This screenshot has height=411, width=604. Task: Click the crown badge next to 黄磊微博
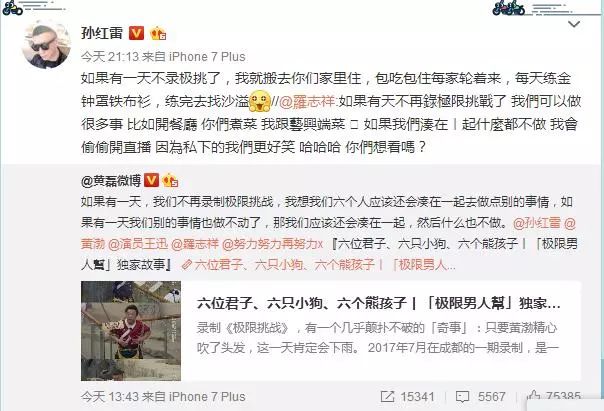[x=170, y=180]
